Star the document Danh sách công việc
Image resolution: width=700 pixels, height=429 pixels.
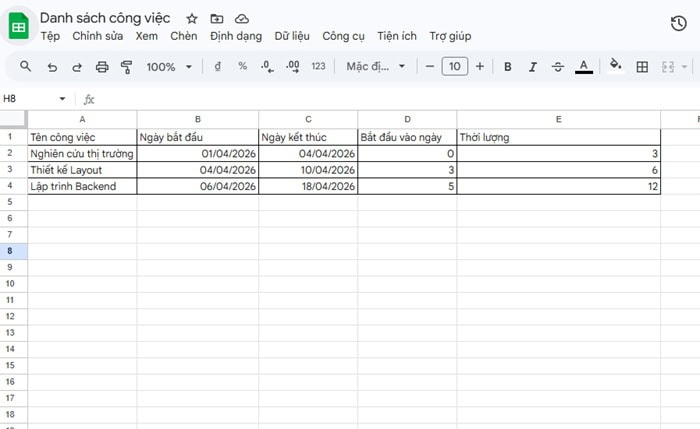(x=192, y=19)
